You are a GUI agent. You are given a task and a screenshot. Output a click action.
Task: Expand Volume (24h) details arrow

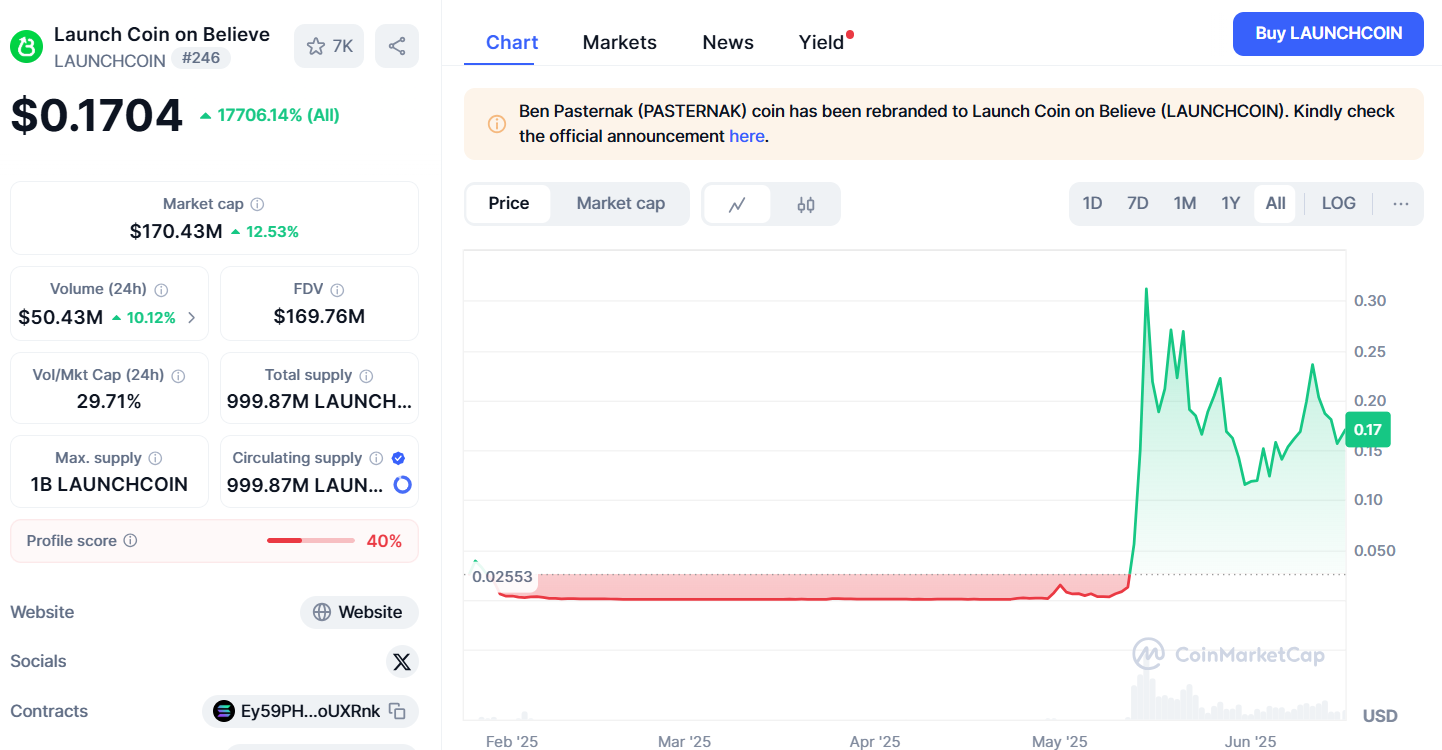pos(192,318)
